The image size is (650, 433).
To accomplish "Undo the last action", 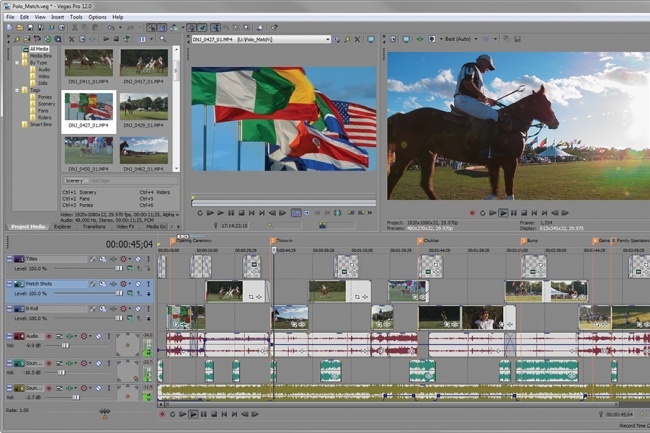I will pos(111,28).
